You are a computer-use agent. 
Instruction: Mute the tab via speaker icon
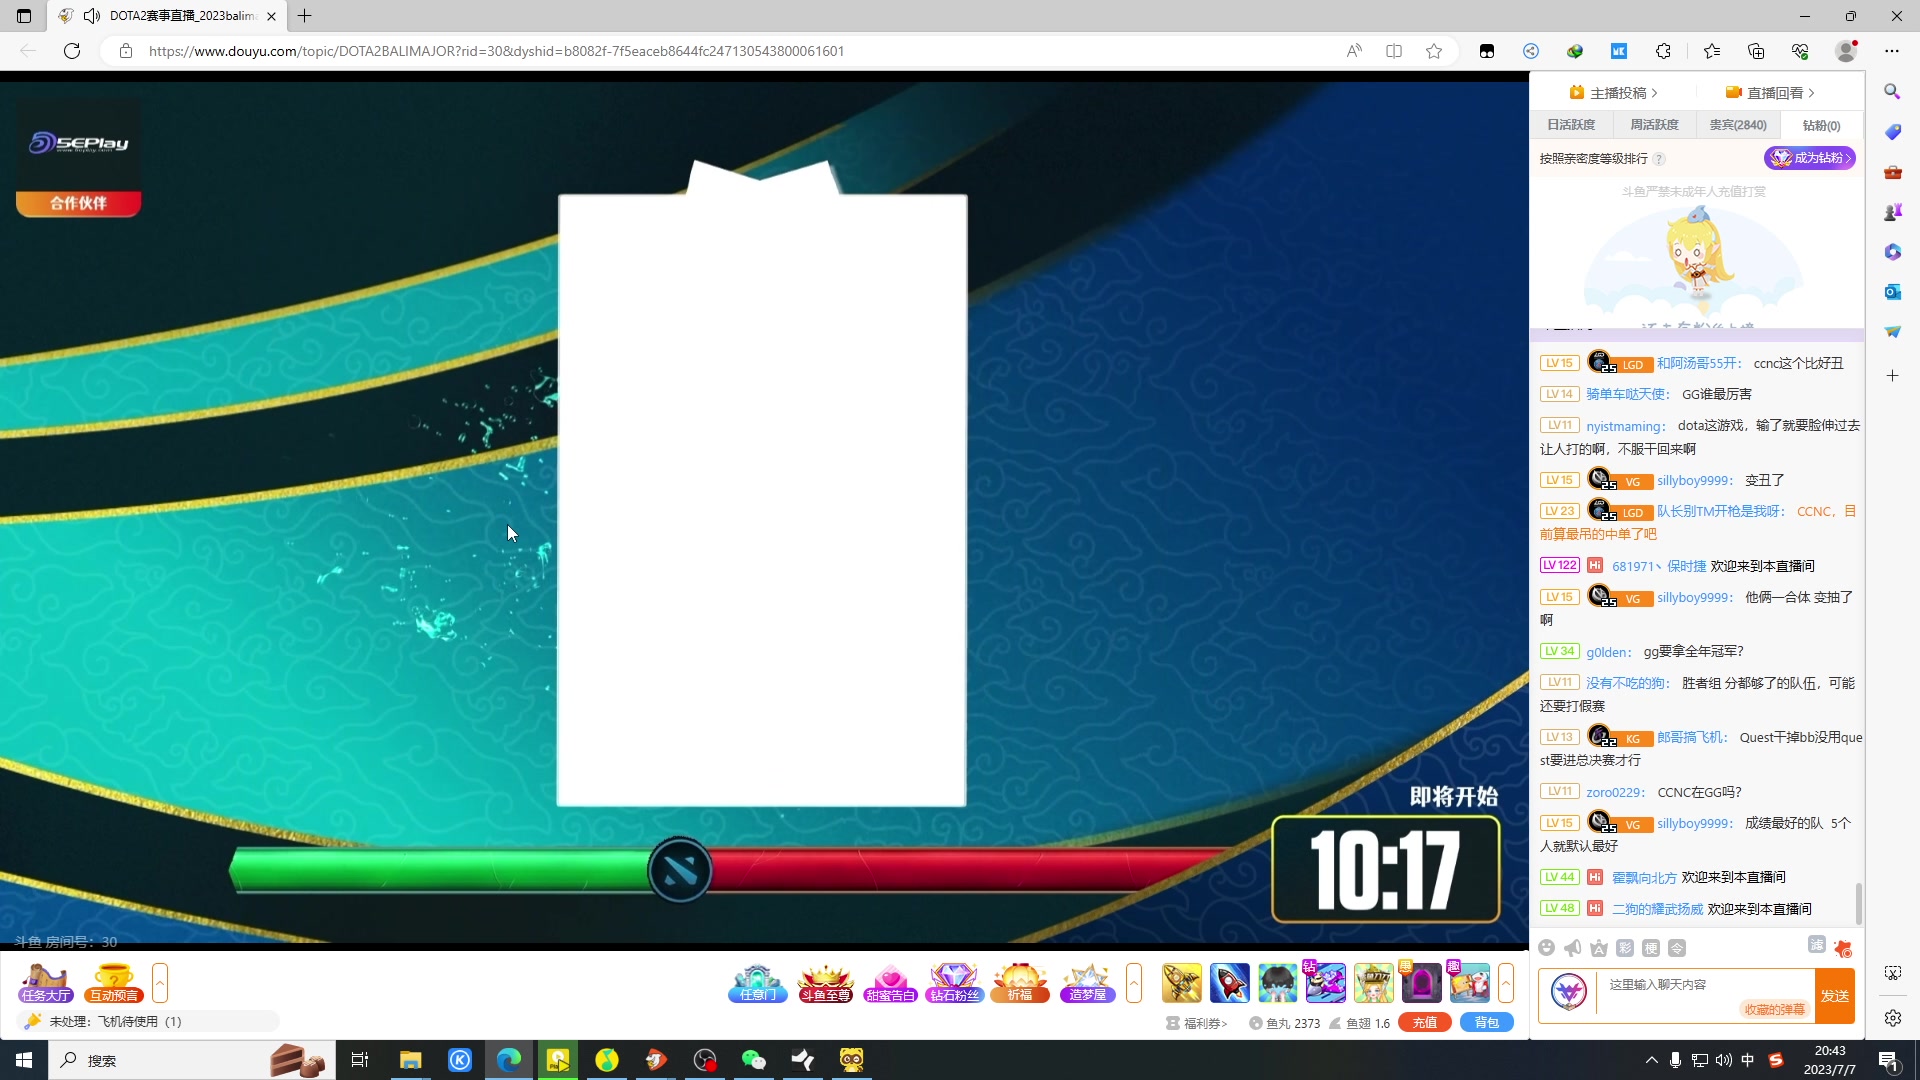92,16
